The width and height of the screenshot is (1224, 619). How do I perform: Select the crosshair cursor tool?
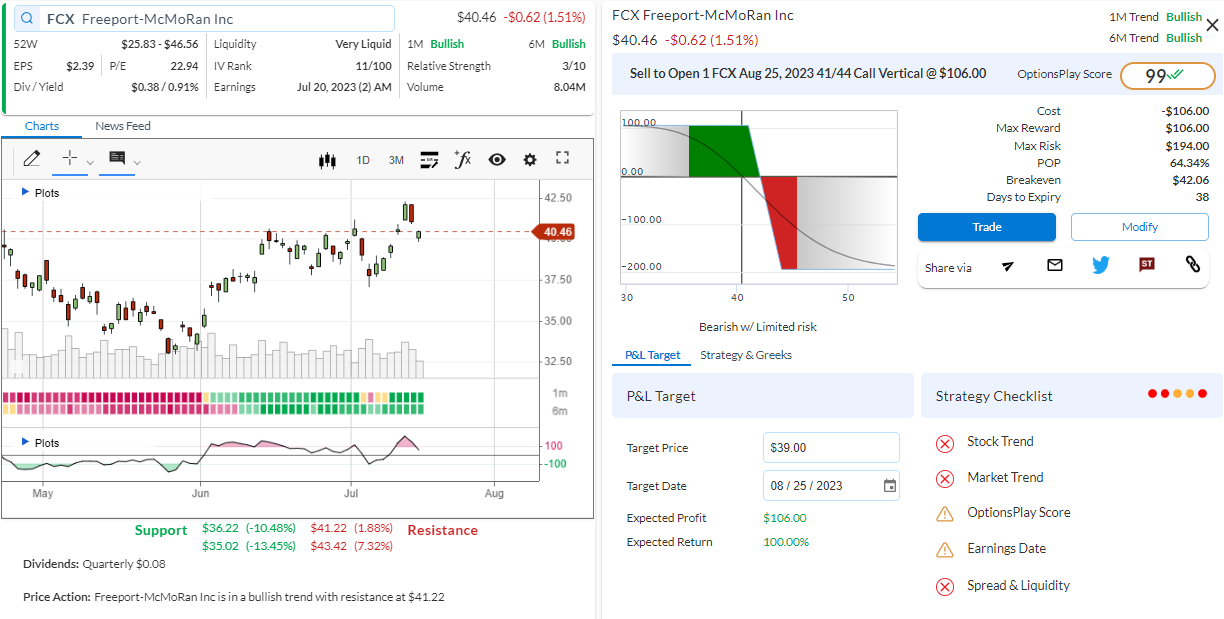[69, 159]
